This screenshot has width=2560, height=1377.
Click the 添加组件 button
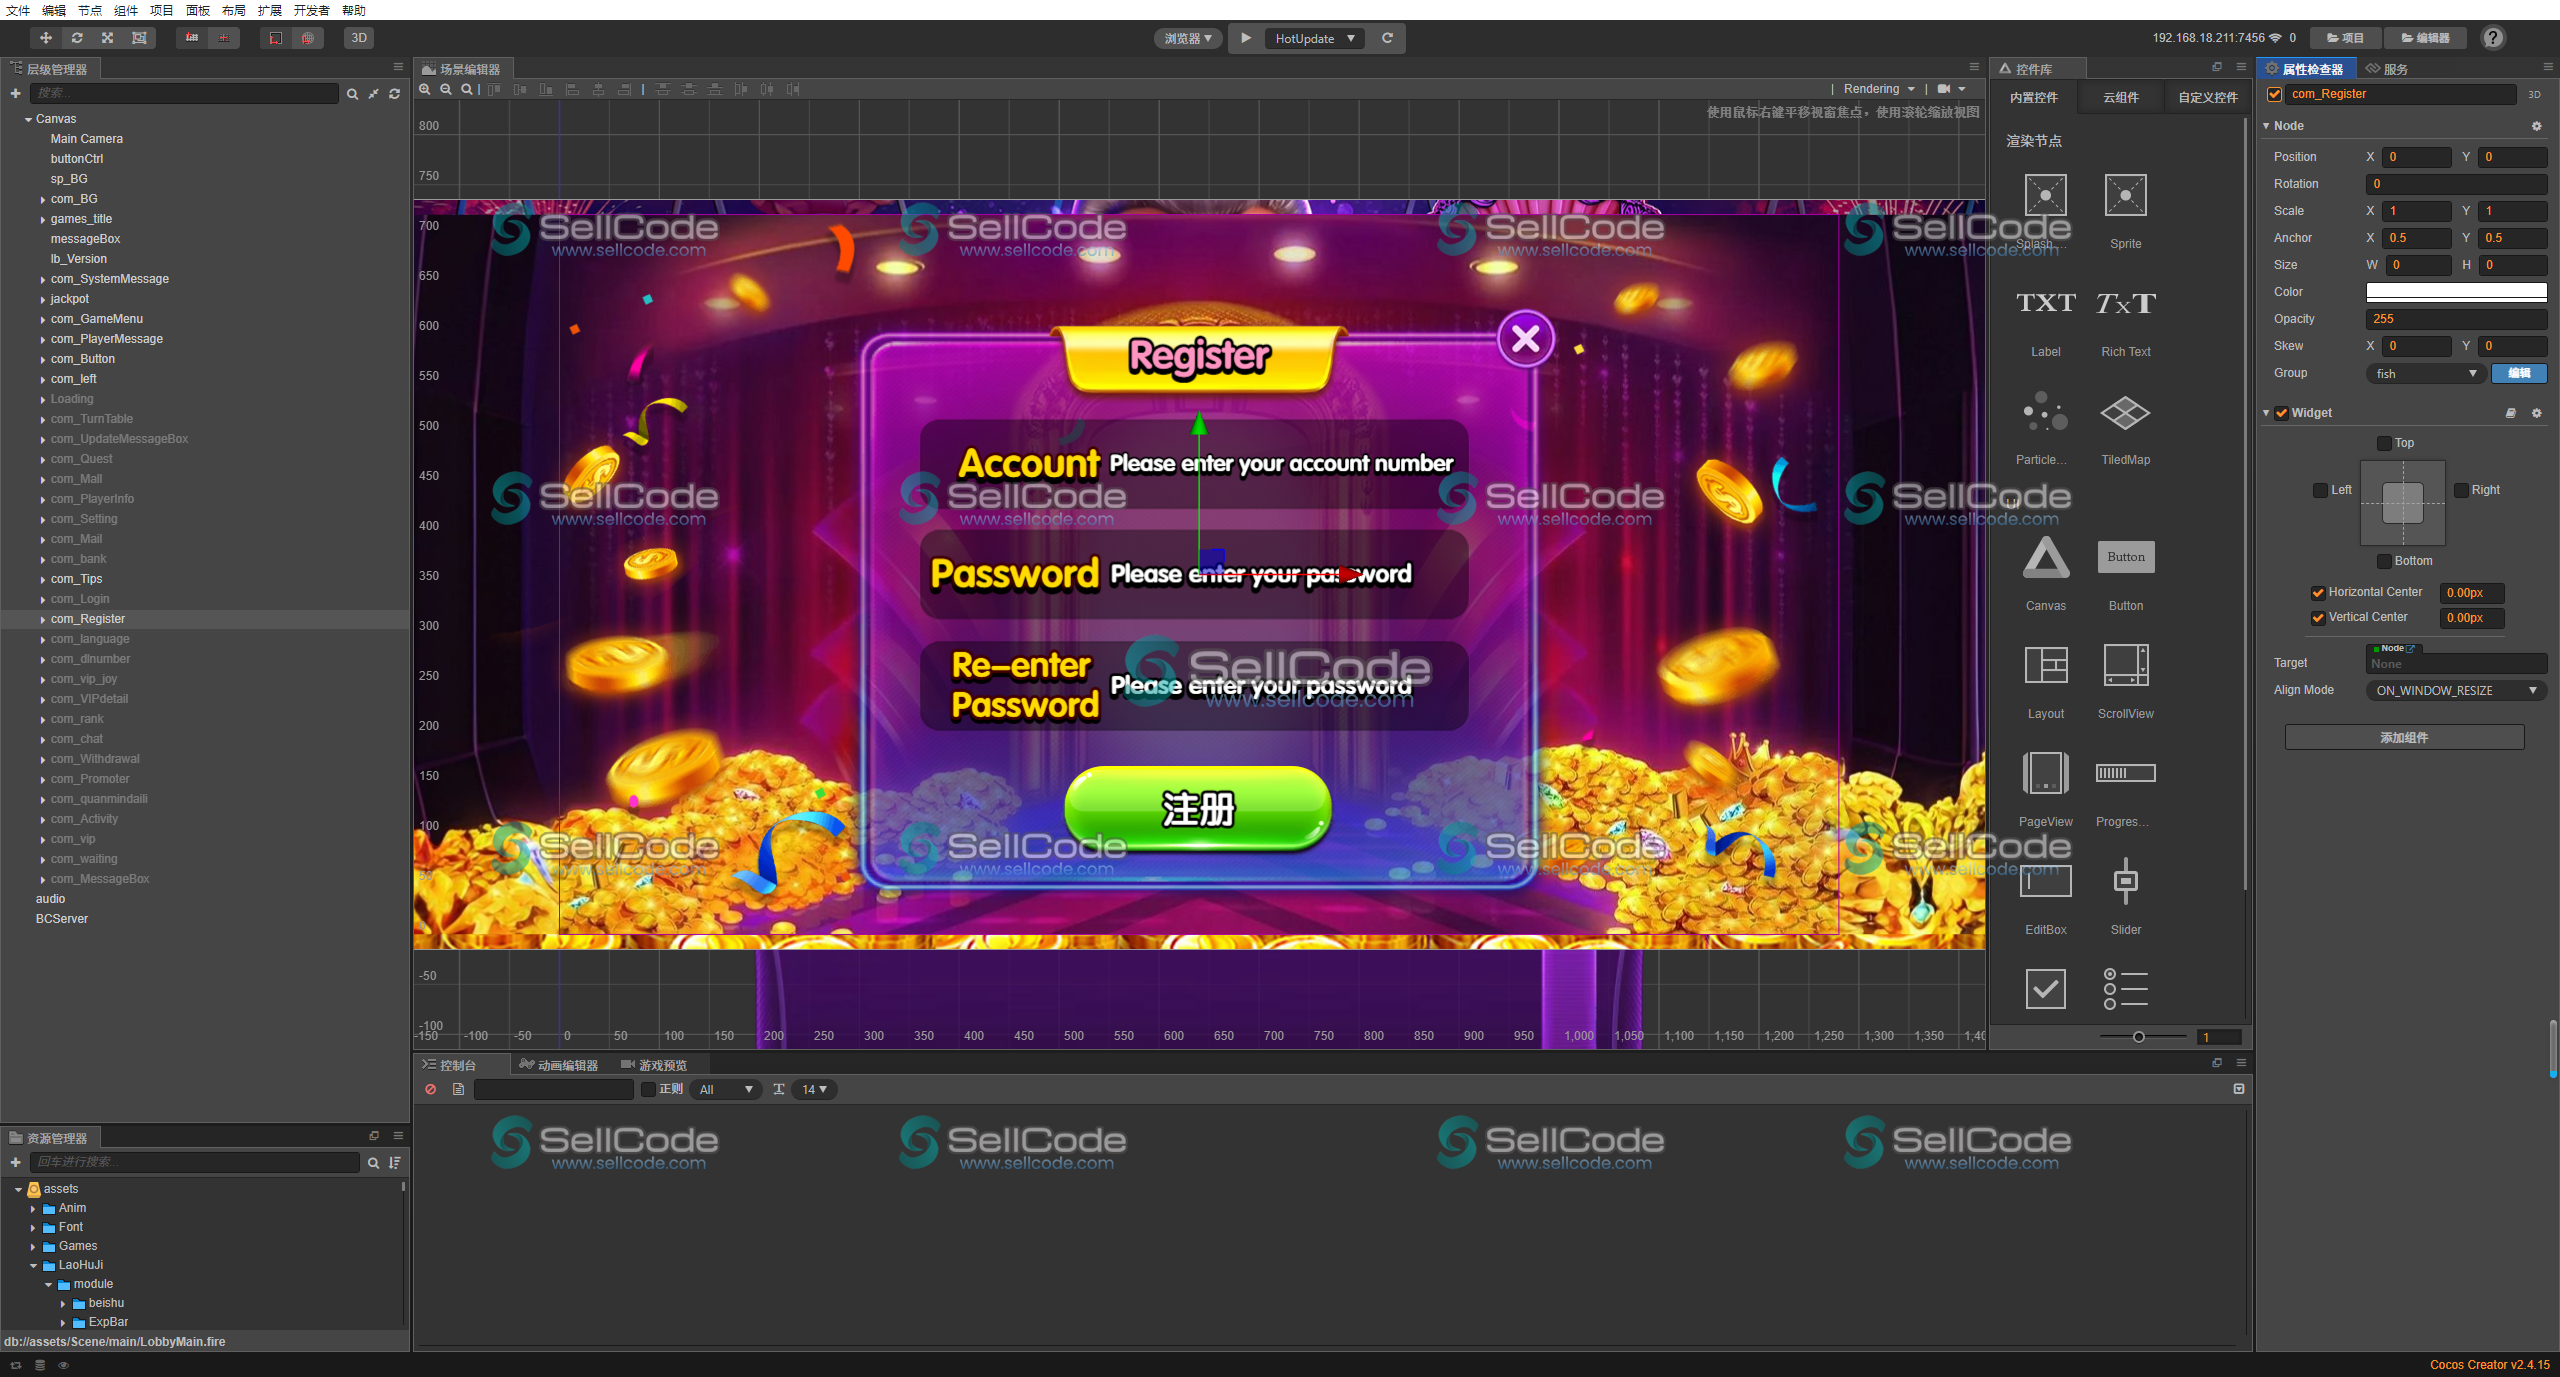tap(2404, 737)
